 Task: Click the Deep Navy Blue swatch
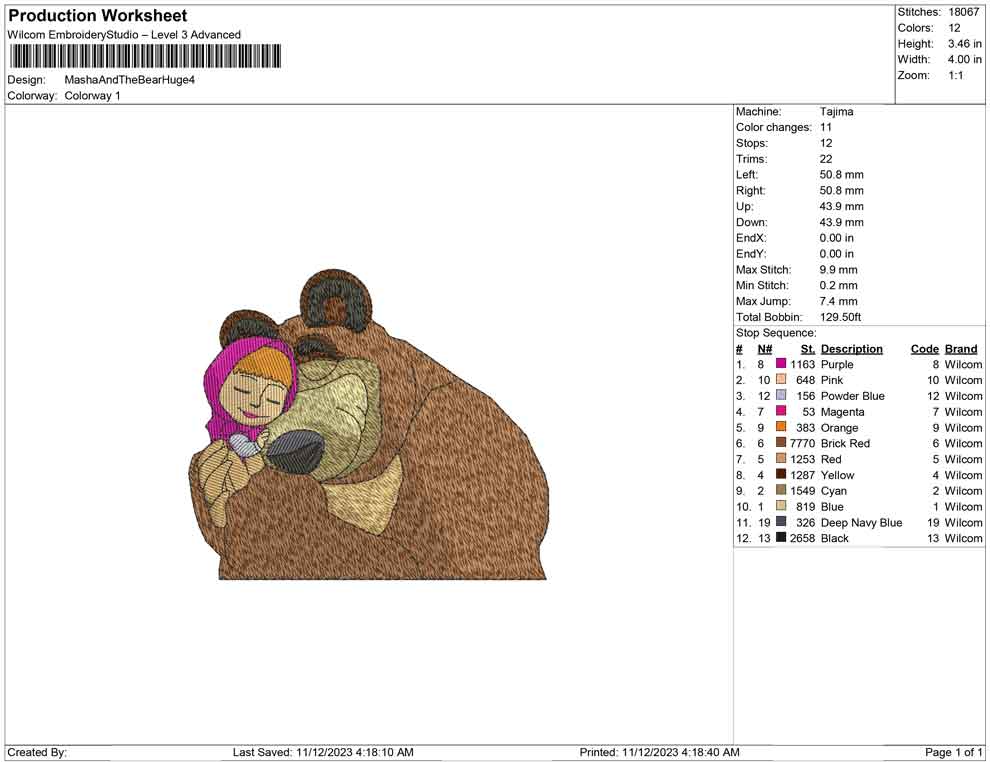781,523
